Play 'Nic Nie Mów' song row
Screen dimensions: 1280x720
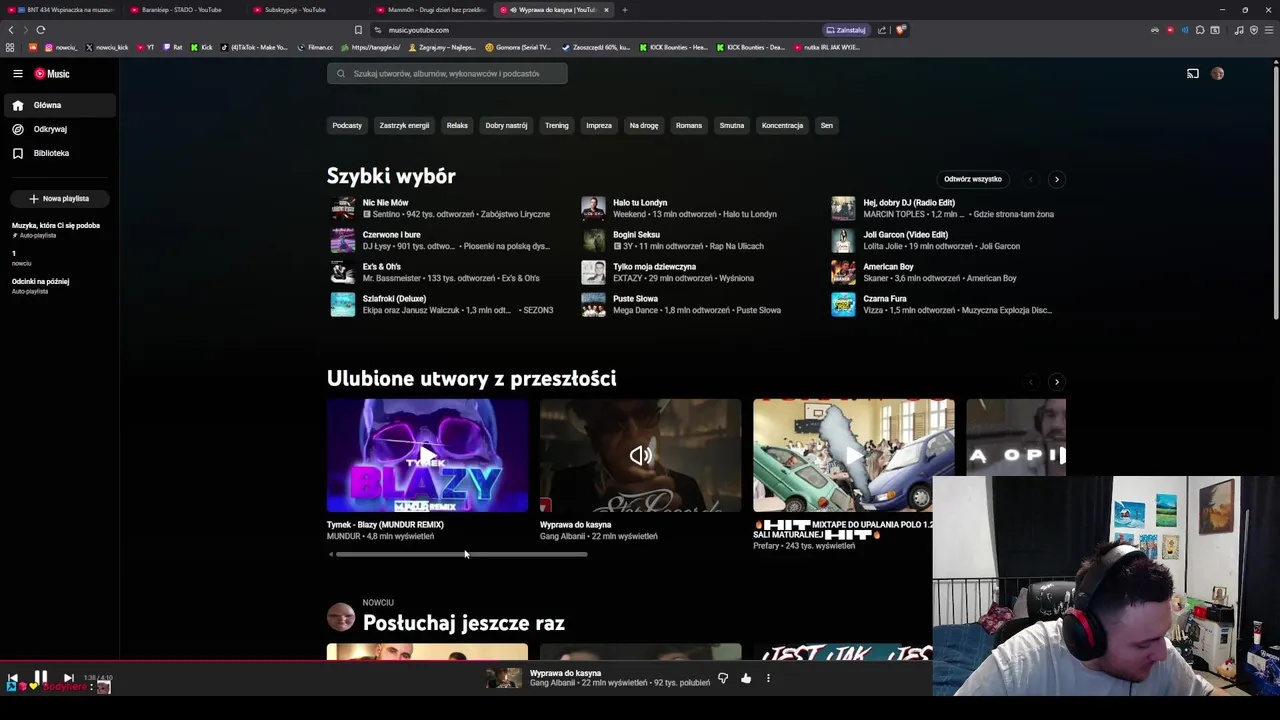point(447,208)
